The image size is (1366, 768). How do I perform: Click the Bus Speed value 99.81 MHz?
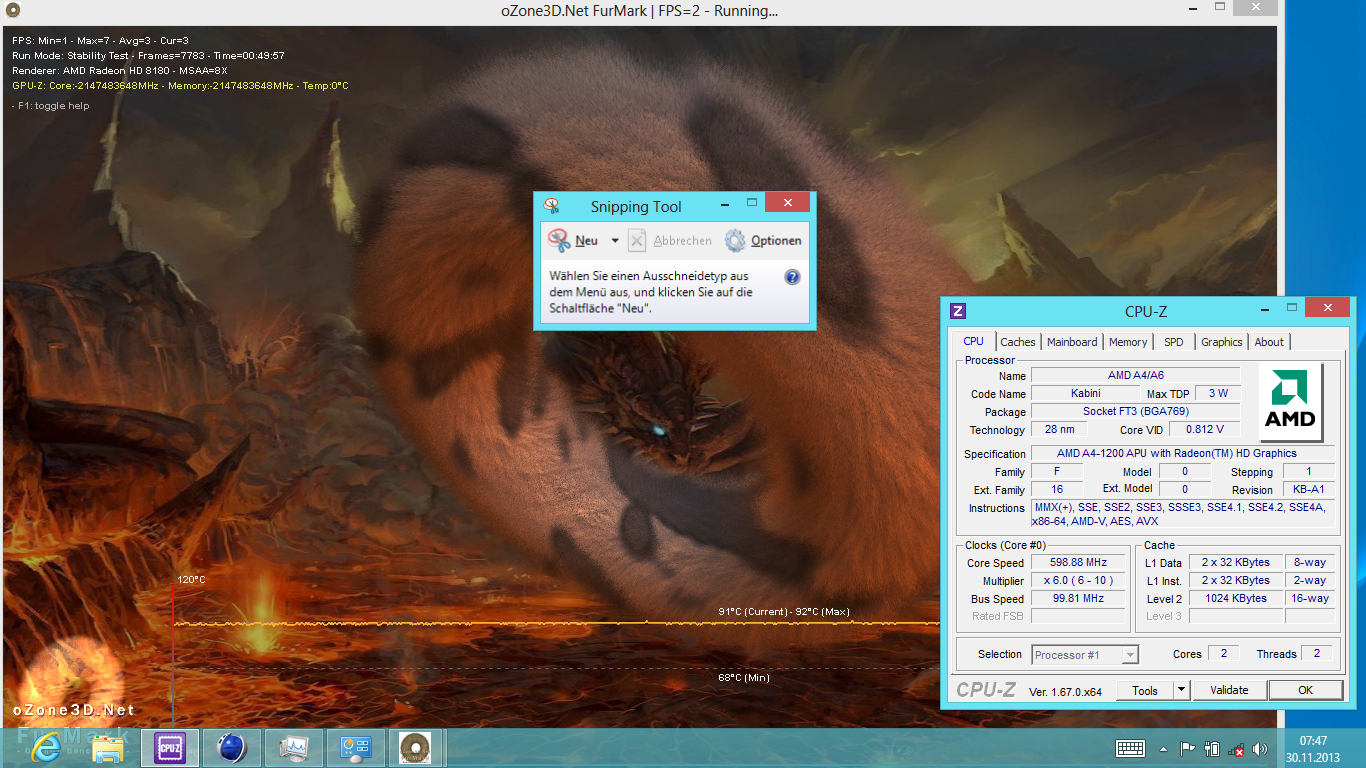(x=1078, y=599)
